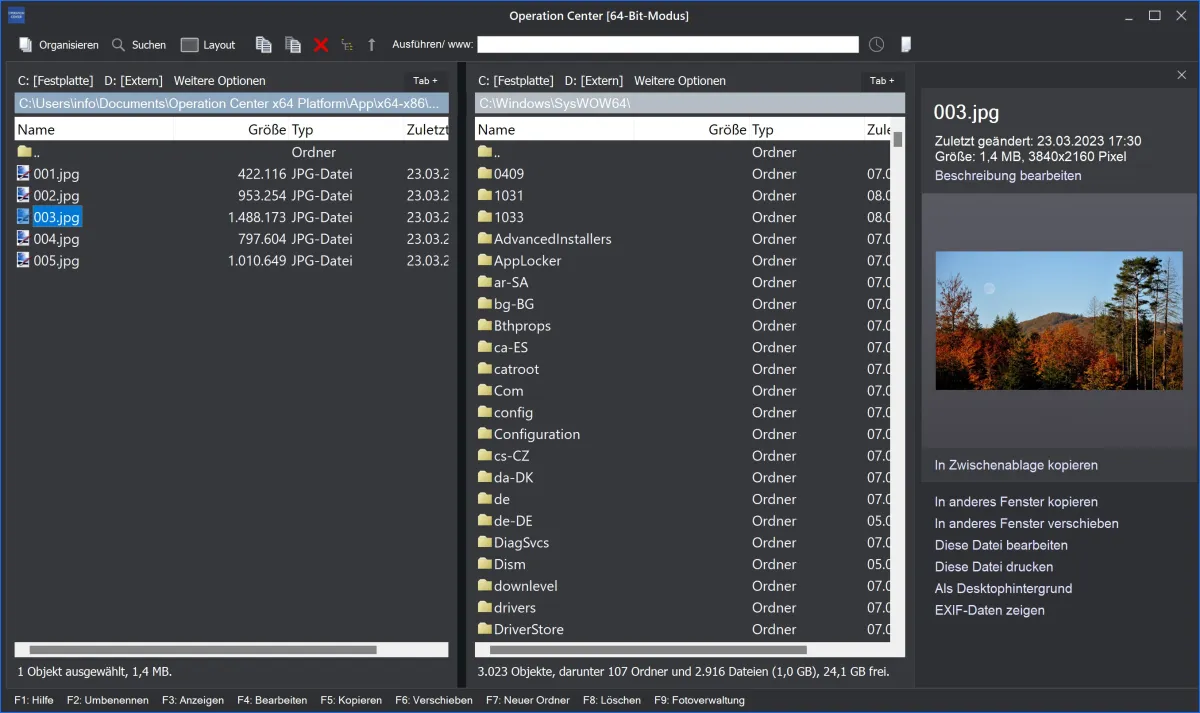Add a new tab in left pane

(425, 81)
